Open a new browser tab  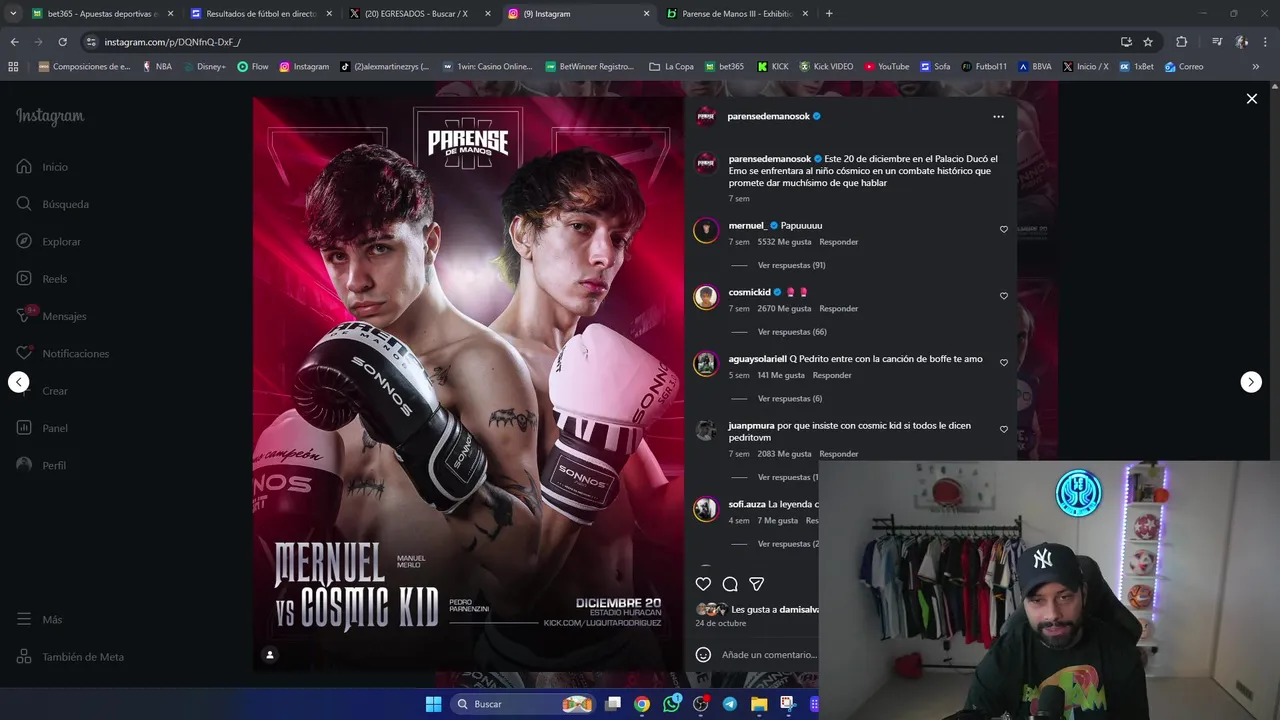pyautogui.click(x=829, y=14)
